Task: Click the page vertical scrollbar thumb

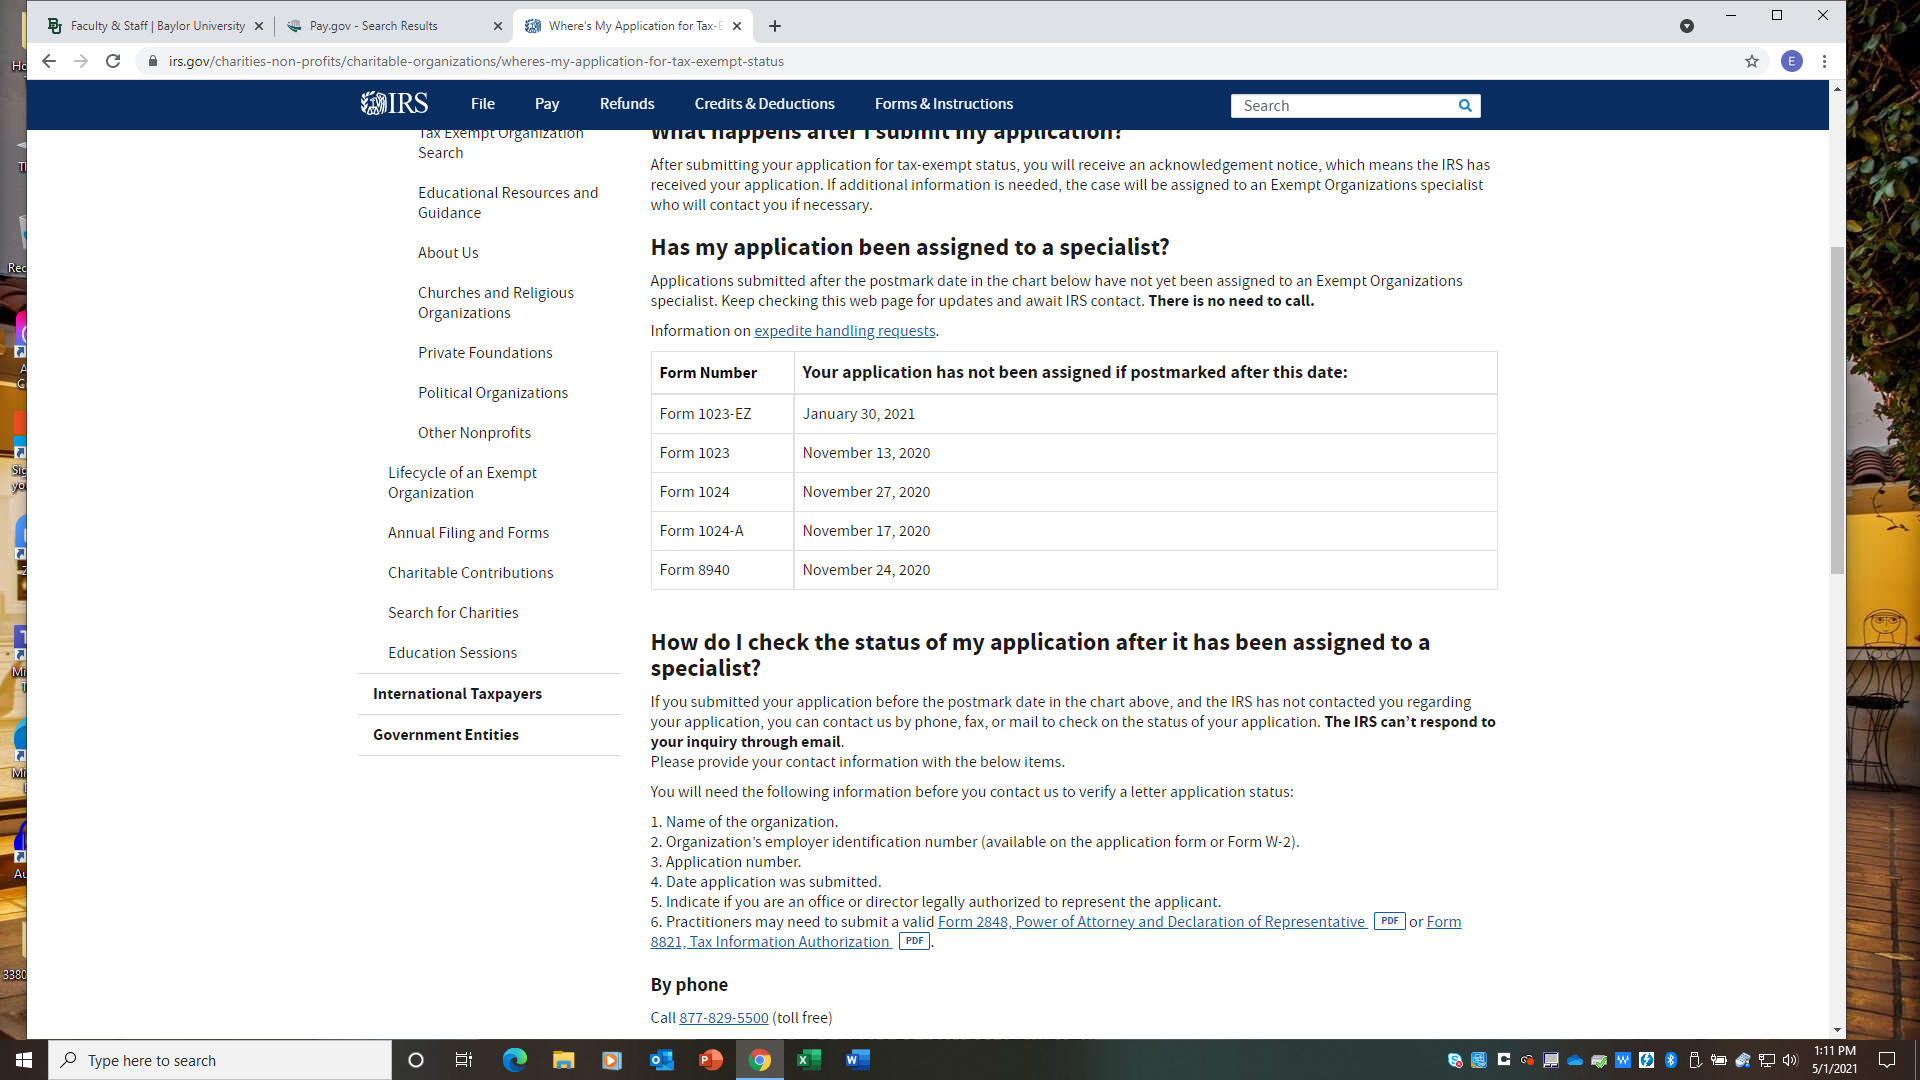Action: (1837, 410)
